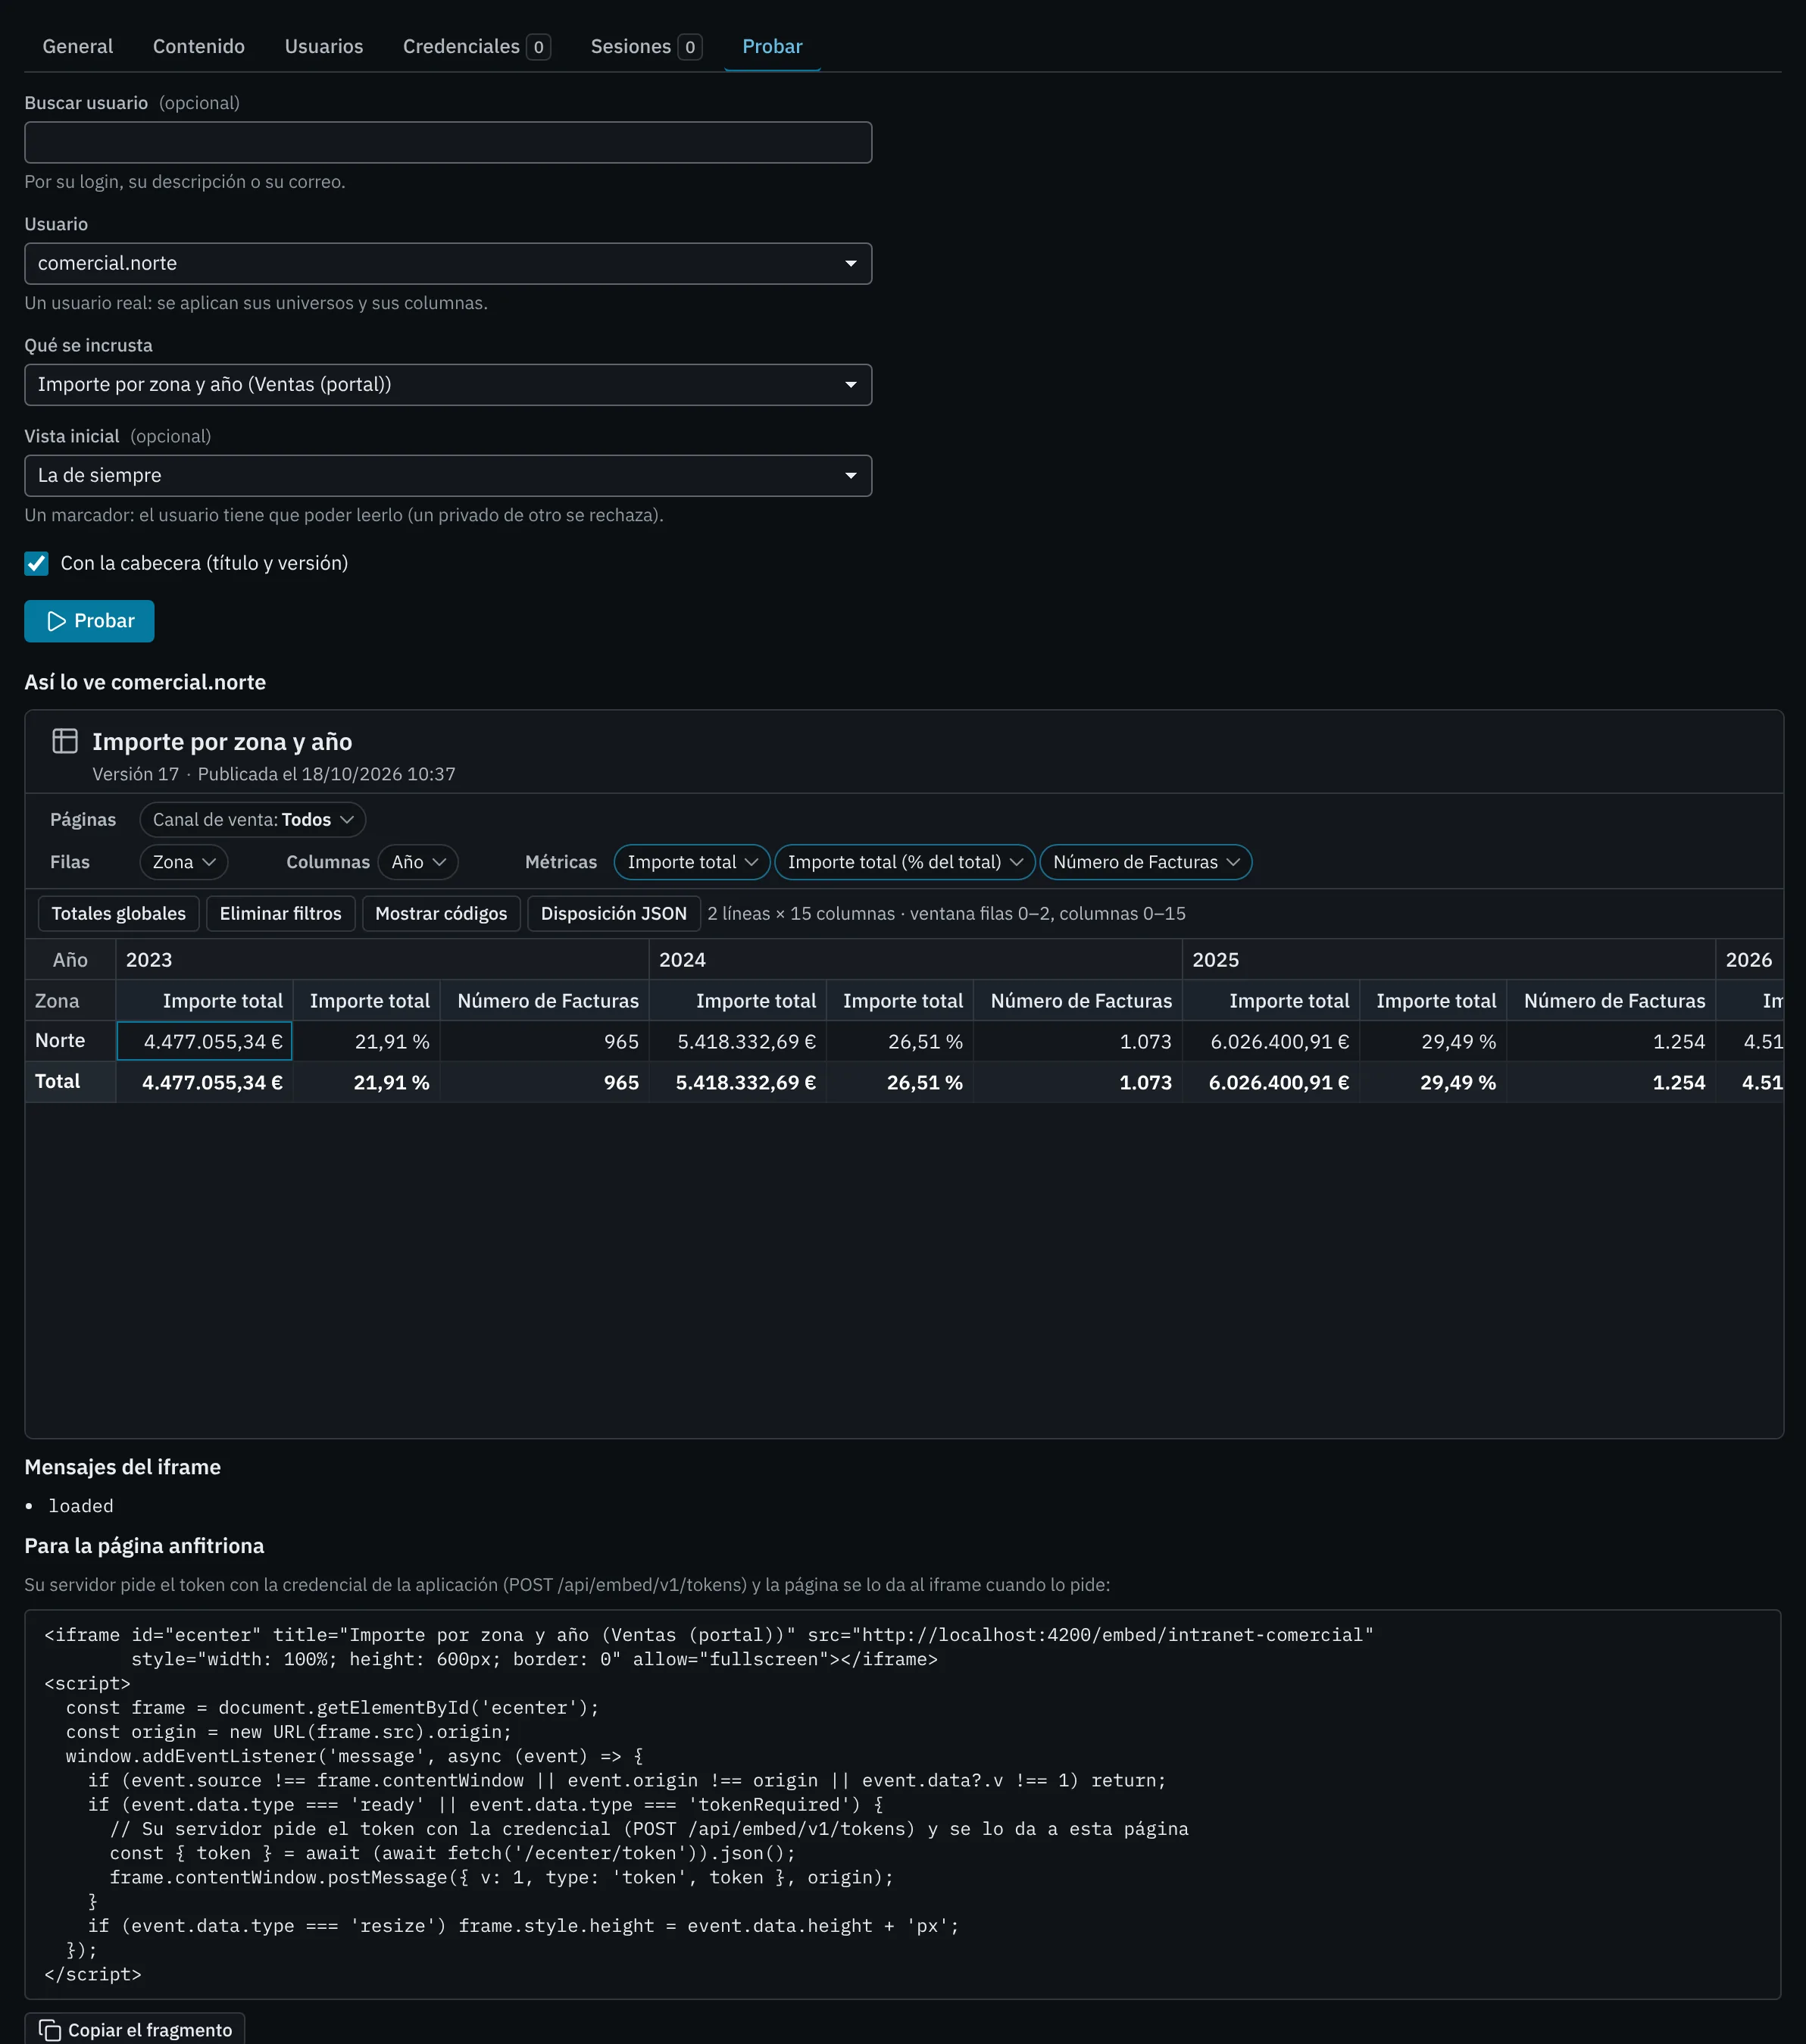1806x2044 pixels.
Task: Click the table icon beside Importe por zona y año
Action: point(65,741)
